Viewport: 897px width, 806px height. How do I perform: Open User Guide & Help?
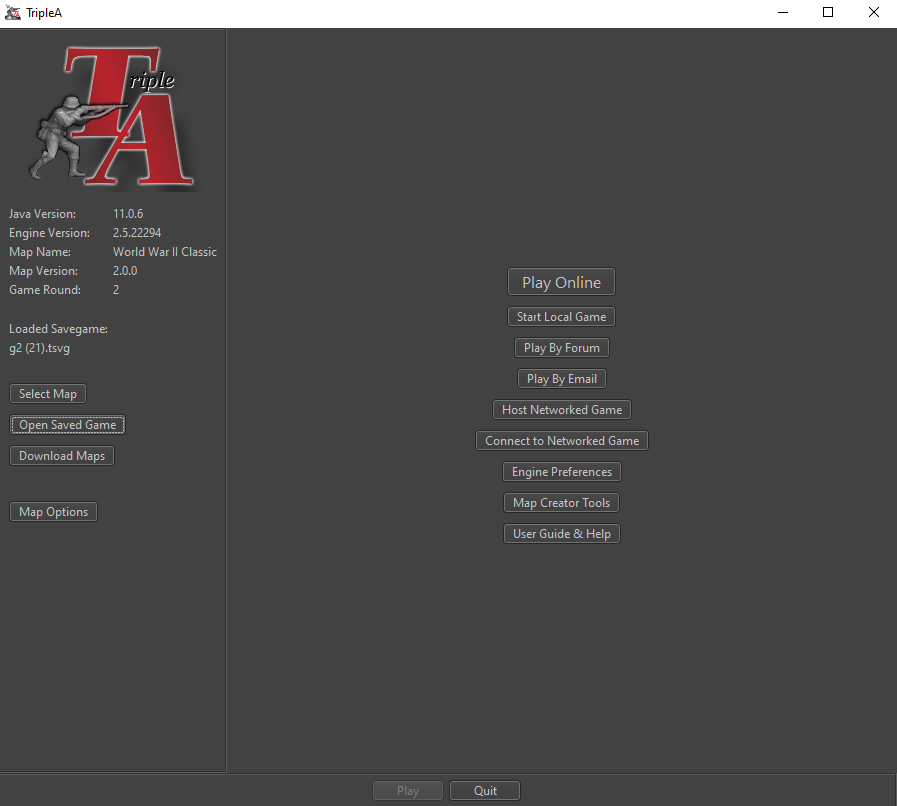561,534
